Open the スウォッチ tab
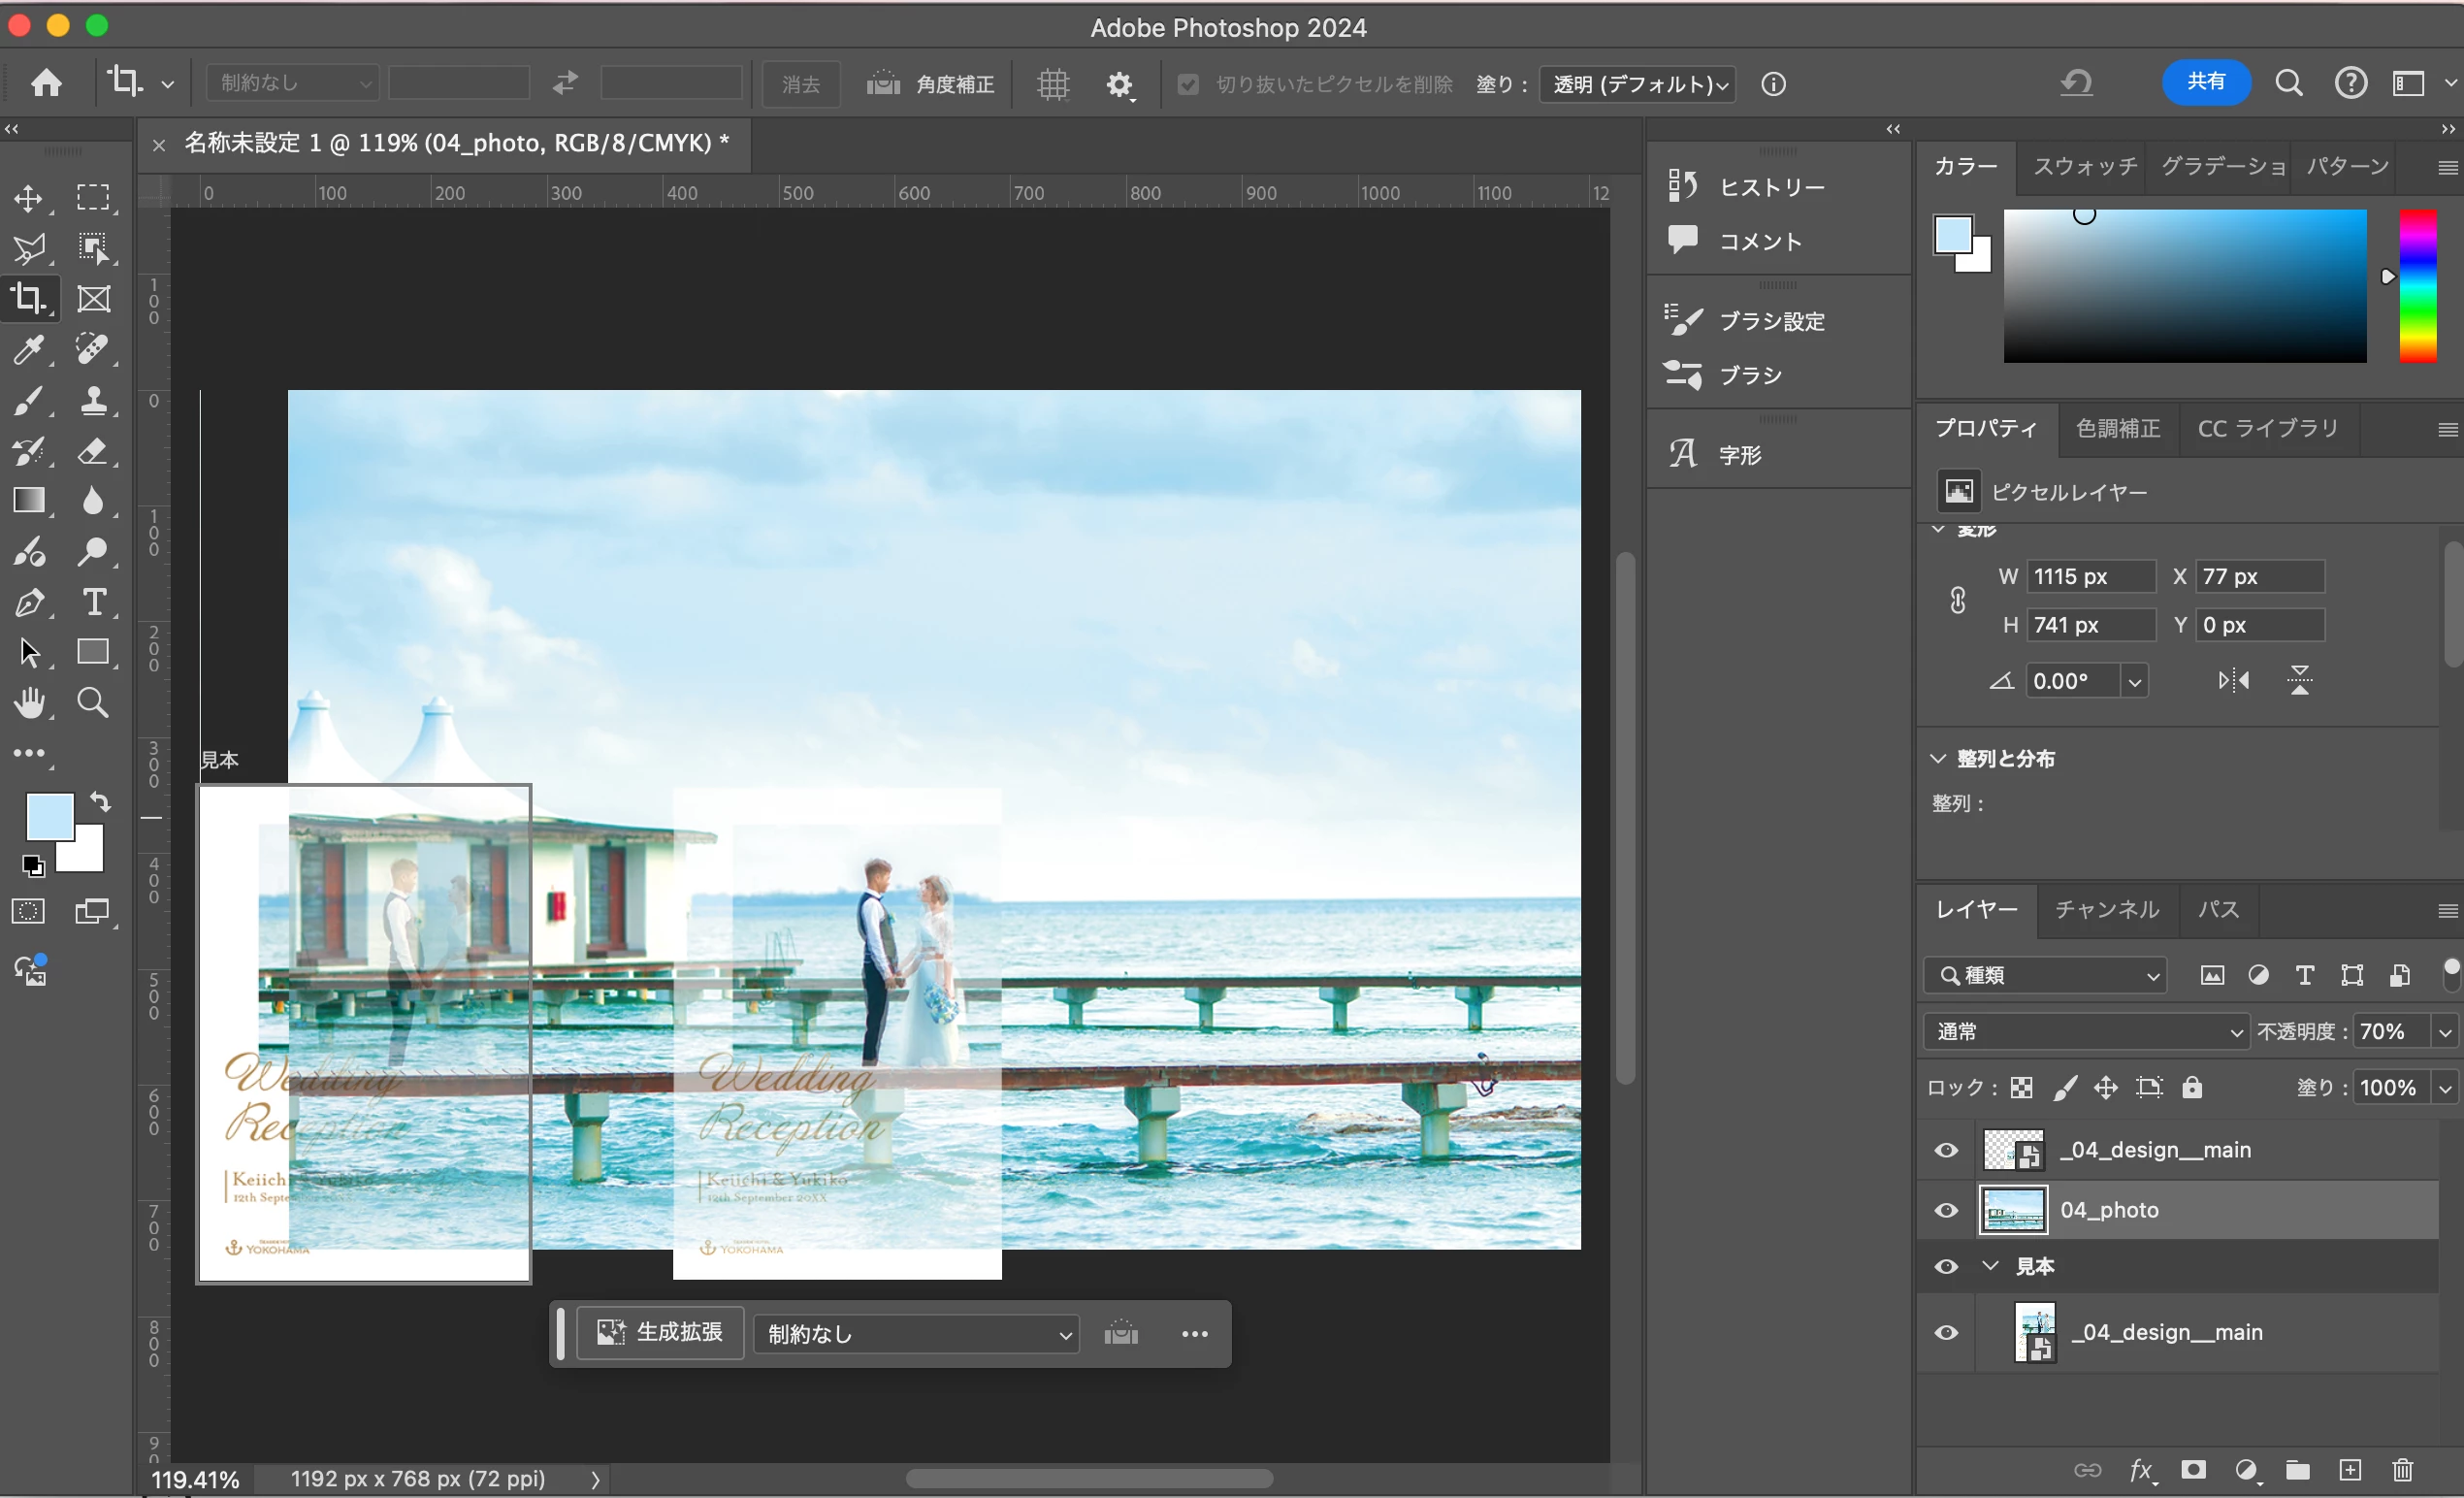Image resolution: width=2464 pixels, height=1498 pixels. pos(2084,166)
